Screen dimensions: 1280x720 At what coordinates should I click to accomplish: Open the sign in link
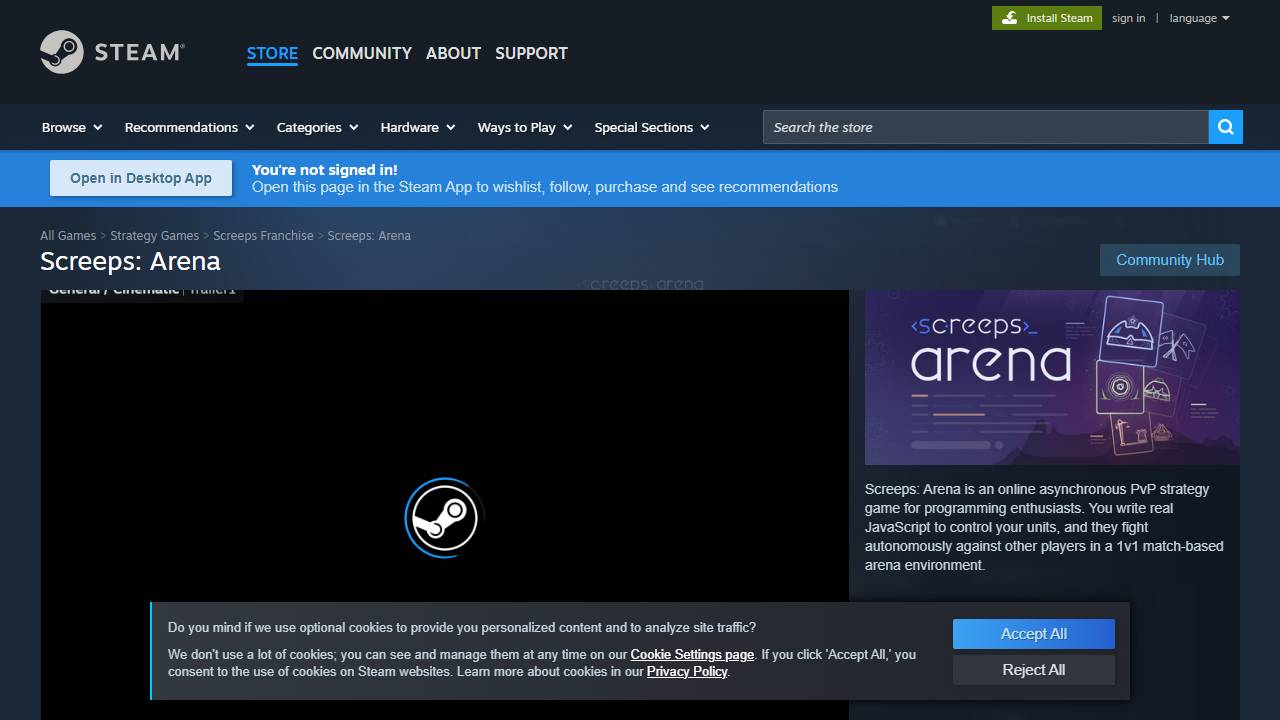(1128, 18)
